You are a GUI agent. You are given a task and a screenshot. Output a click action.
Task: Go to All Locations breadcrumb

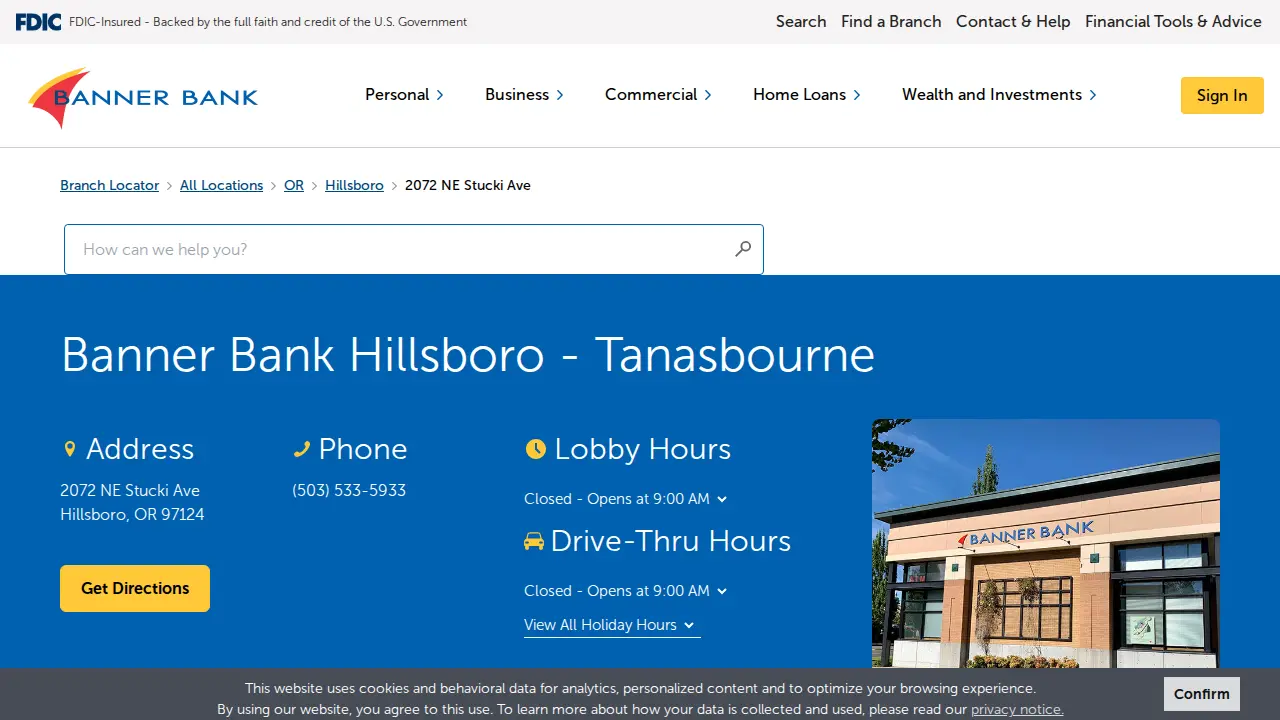tap(221, 185)
